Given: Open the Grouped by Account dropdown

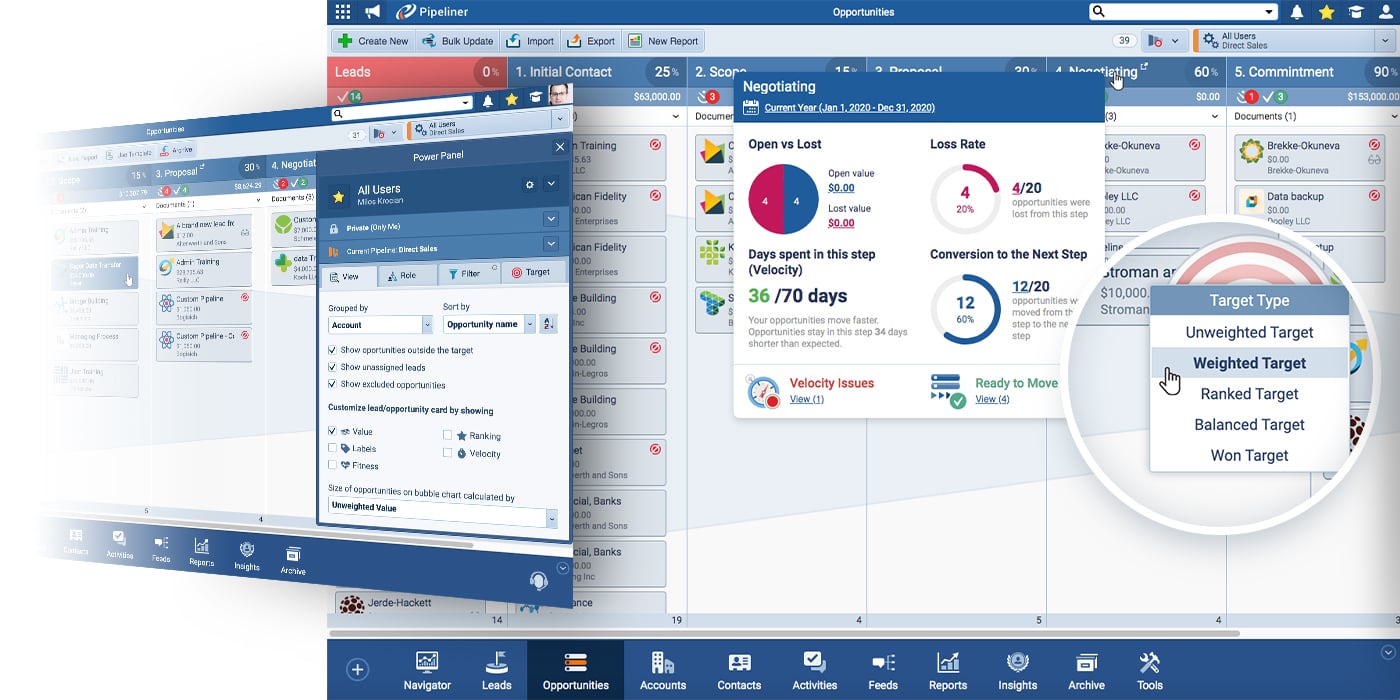Looking at the screenshot, I should click(x=379, y=325).
